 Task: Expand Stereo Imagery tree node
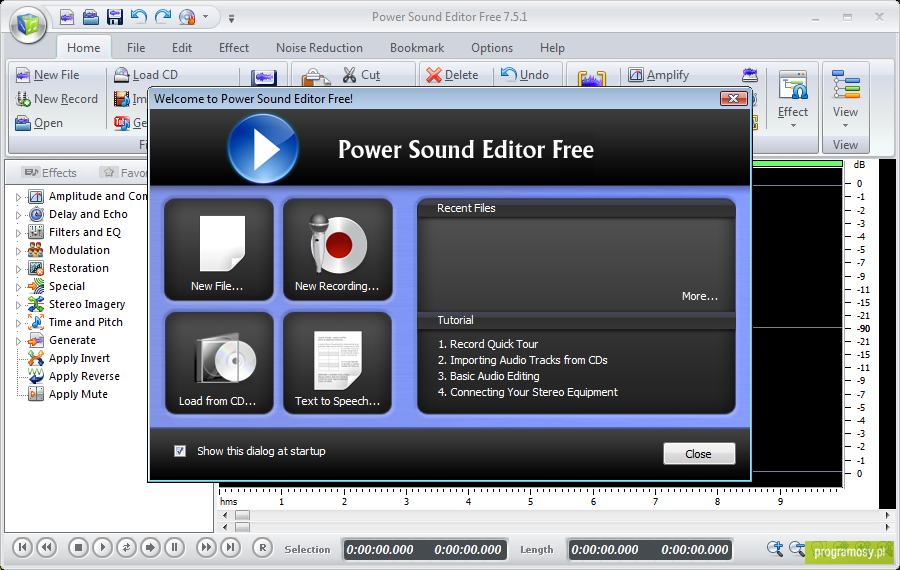(x=18, y=305)
